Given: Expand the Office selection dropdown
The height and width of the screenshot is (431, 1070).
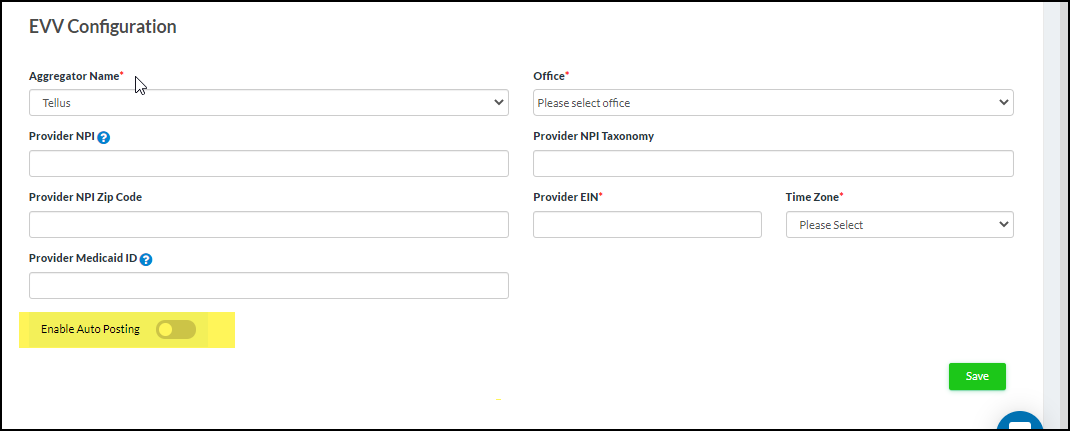Looking at the screenshot, I should point(773,103).
